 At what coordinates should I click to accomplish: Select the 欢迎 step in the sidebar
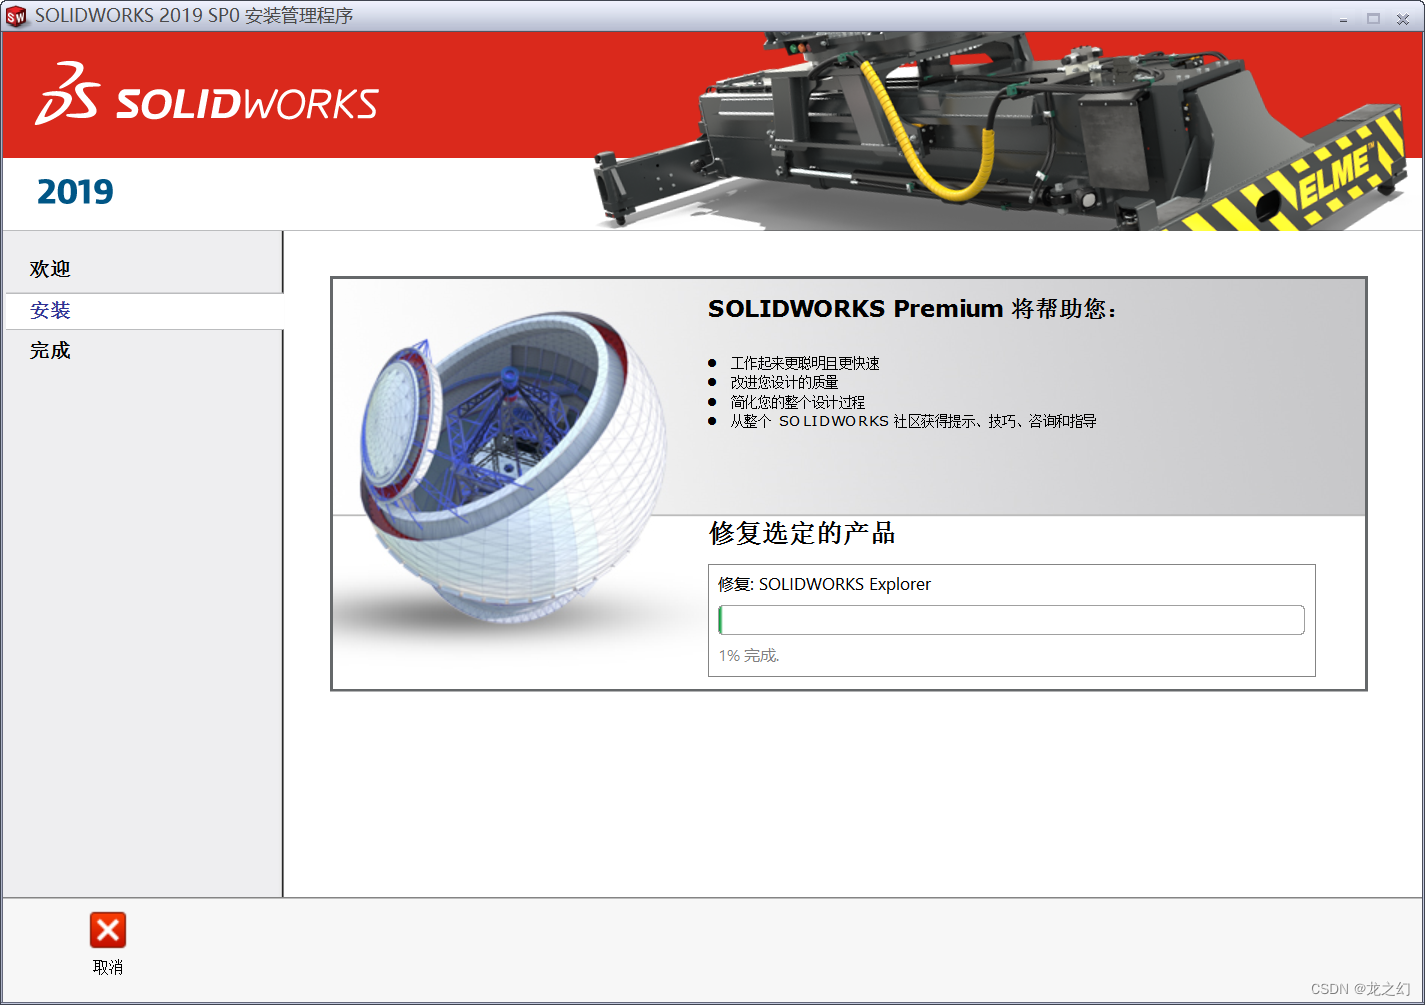point(50,269)
